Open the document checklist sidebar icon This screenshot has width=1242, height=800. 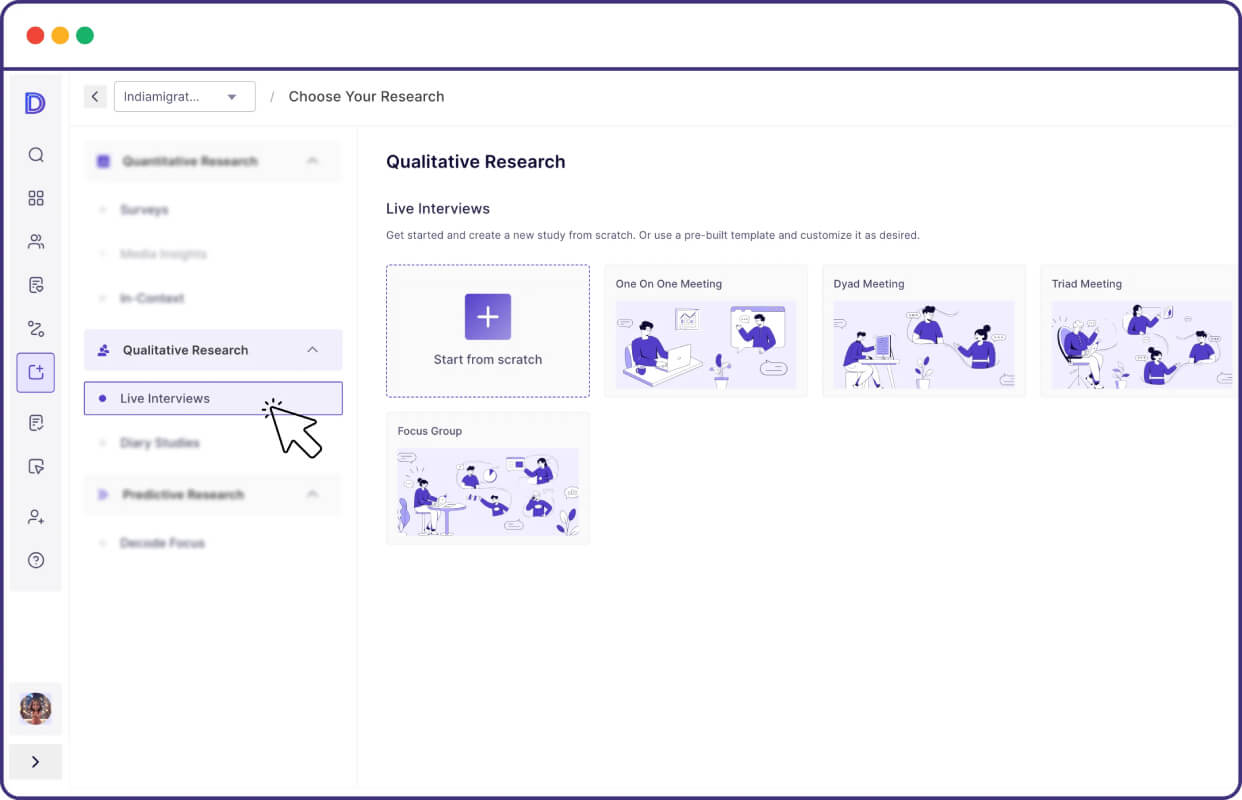point(36,285)
